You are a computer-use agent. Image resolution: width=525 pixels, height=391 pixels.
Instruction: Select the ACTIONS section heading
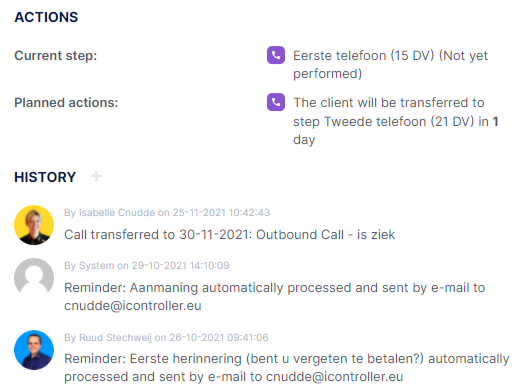tap(46, 17)
